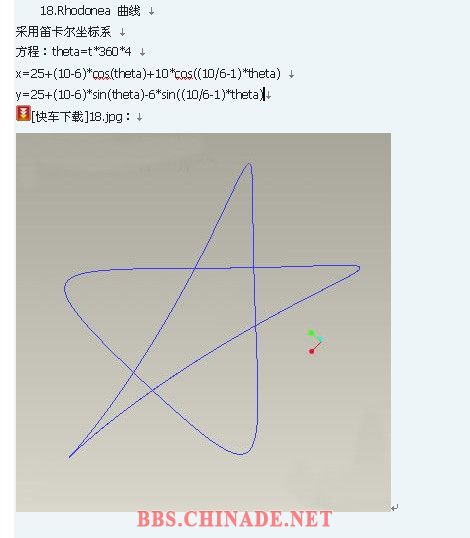Click the cyan axis origin marker

point(320,339)
